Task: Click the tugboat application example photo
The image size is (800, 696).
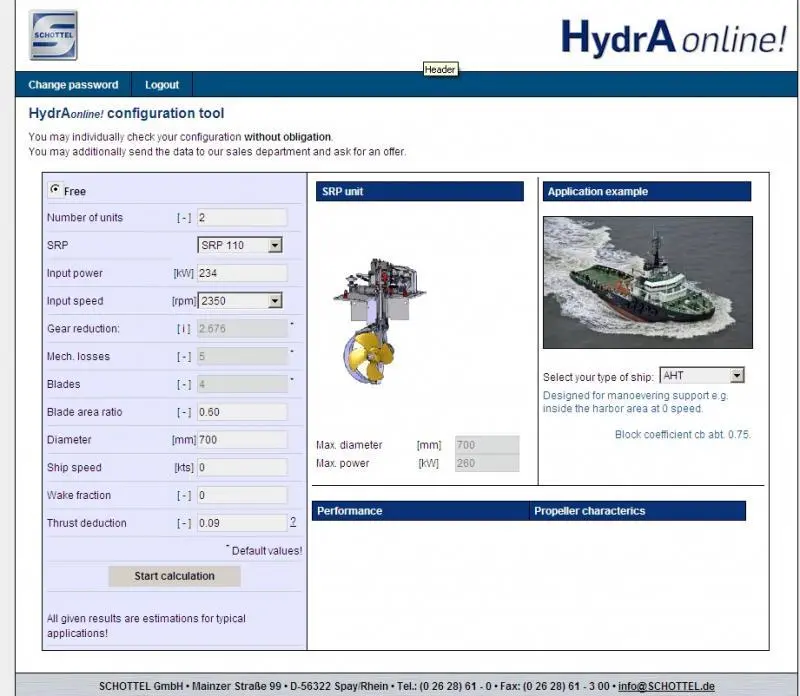Action: [x=647, y=283]
